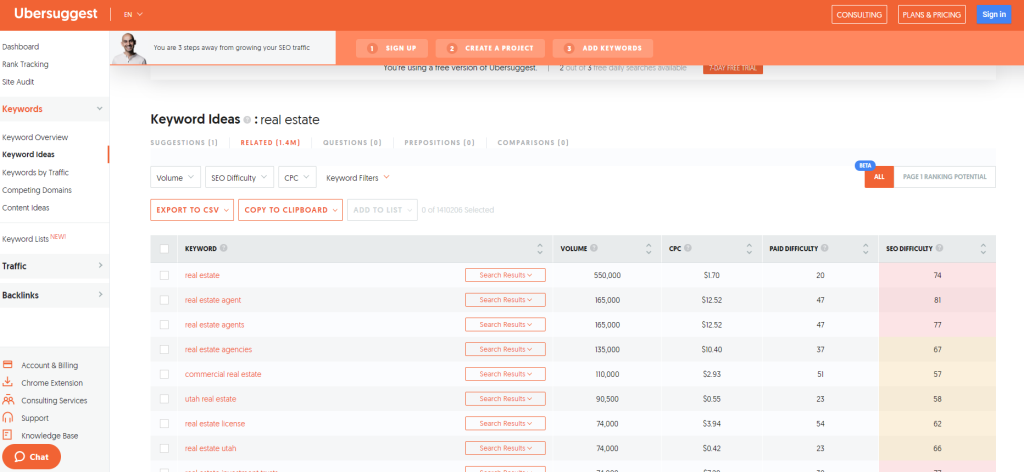The height and width of the screenshot is (472, 1024).
Task: Expand the Keyword Filters dropdown
Action: point(358,177)
